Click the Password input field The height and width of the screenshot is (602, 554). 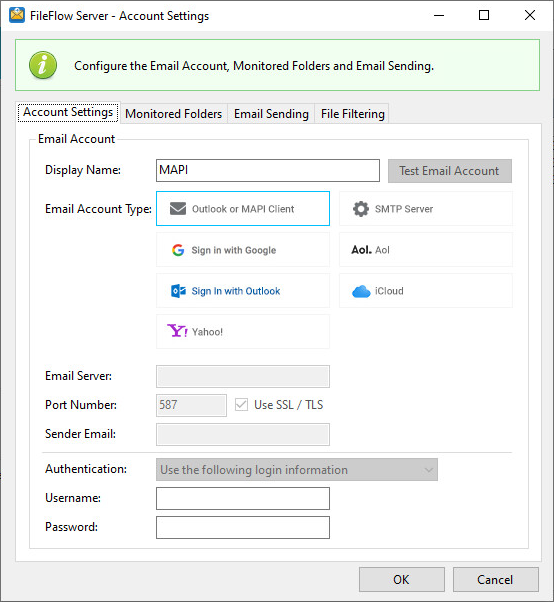243,528
